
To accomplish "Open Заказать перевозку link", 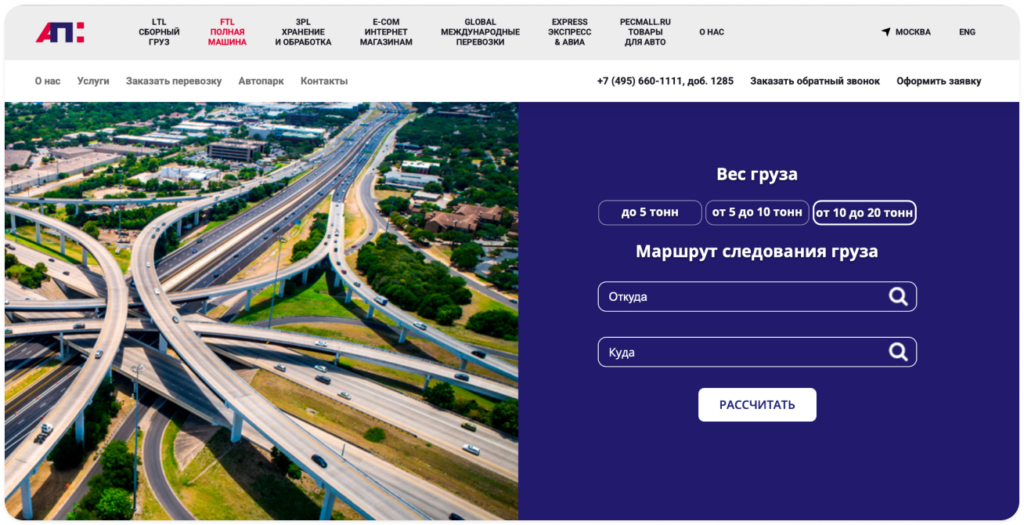I will coord(174,81).
